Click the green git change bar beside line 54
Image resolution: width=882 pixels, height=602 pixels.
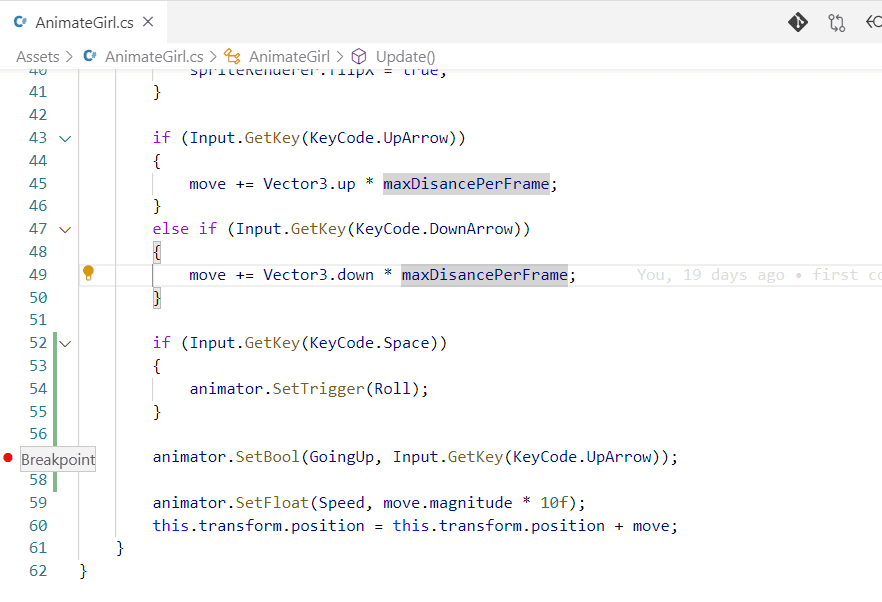(56, 388)
